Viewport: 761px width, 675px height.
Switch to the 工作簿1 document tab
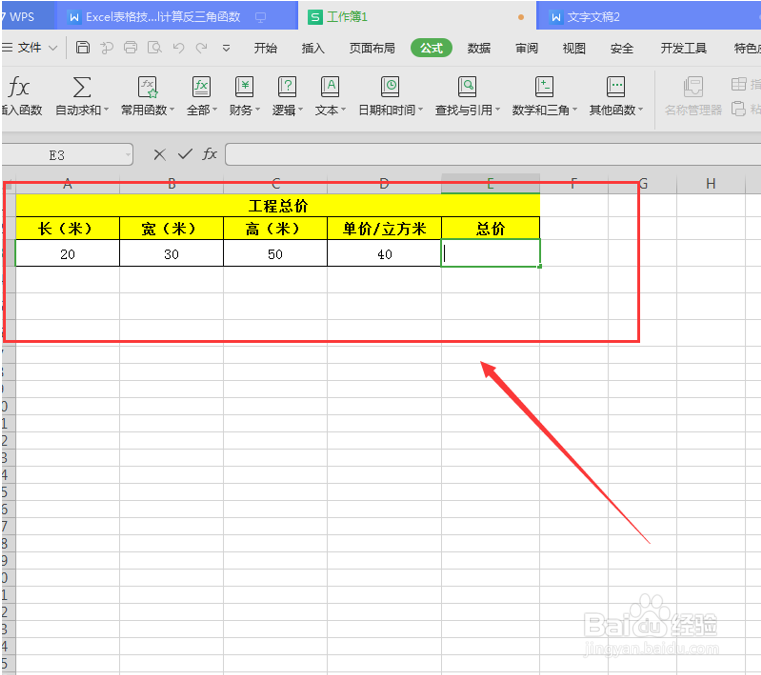[x=417, y=16]
